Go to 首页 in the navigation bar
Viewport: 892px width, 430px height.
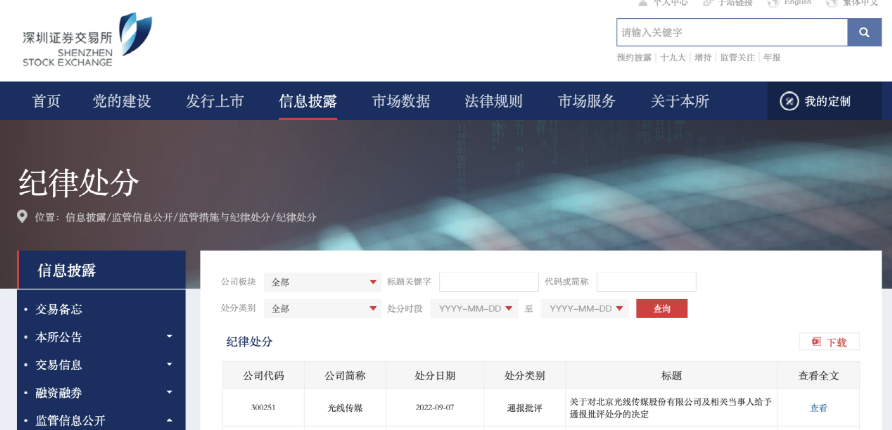click(46, 101)
